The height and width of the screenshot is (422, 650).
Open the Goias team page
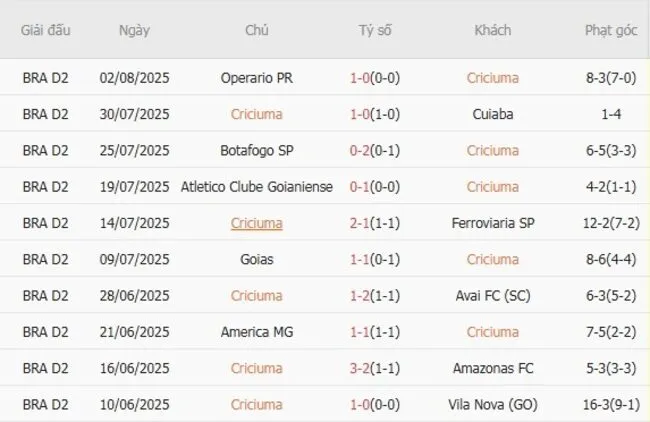[256, 260]
